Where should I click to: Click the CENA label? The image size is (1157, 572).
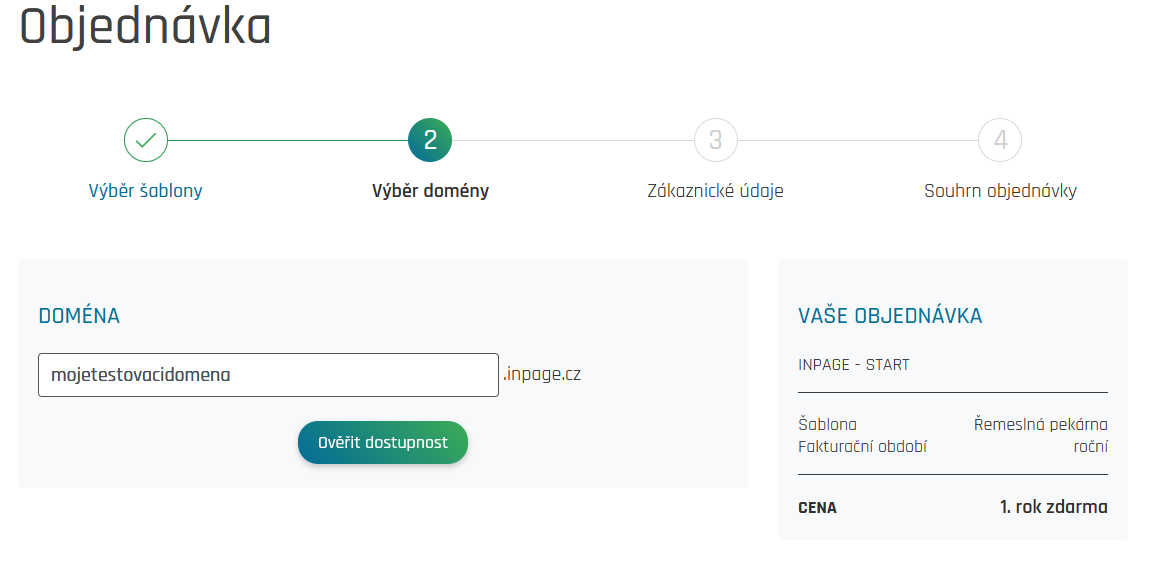(817, 508)
